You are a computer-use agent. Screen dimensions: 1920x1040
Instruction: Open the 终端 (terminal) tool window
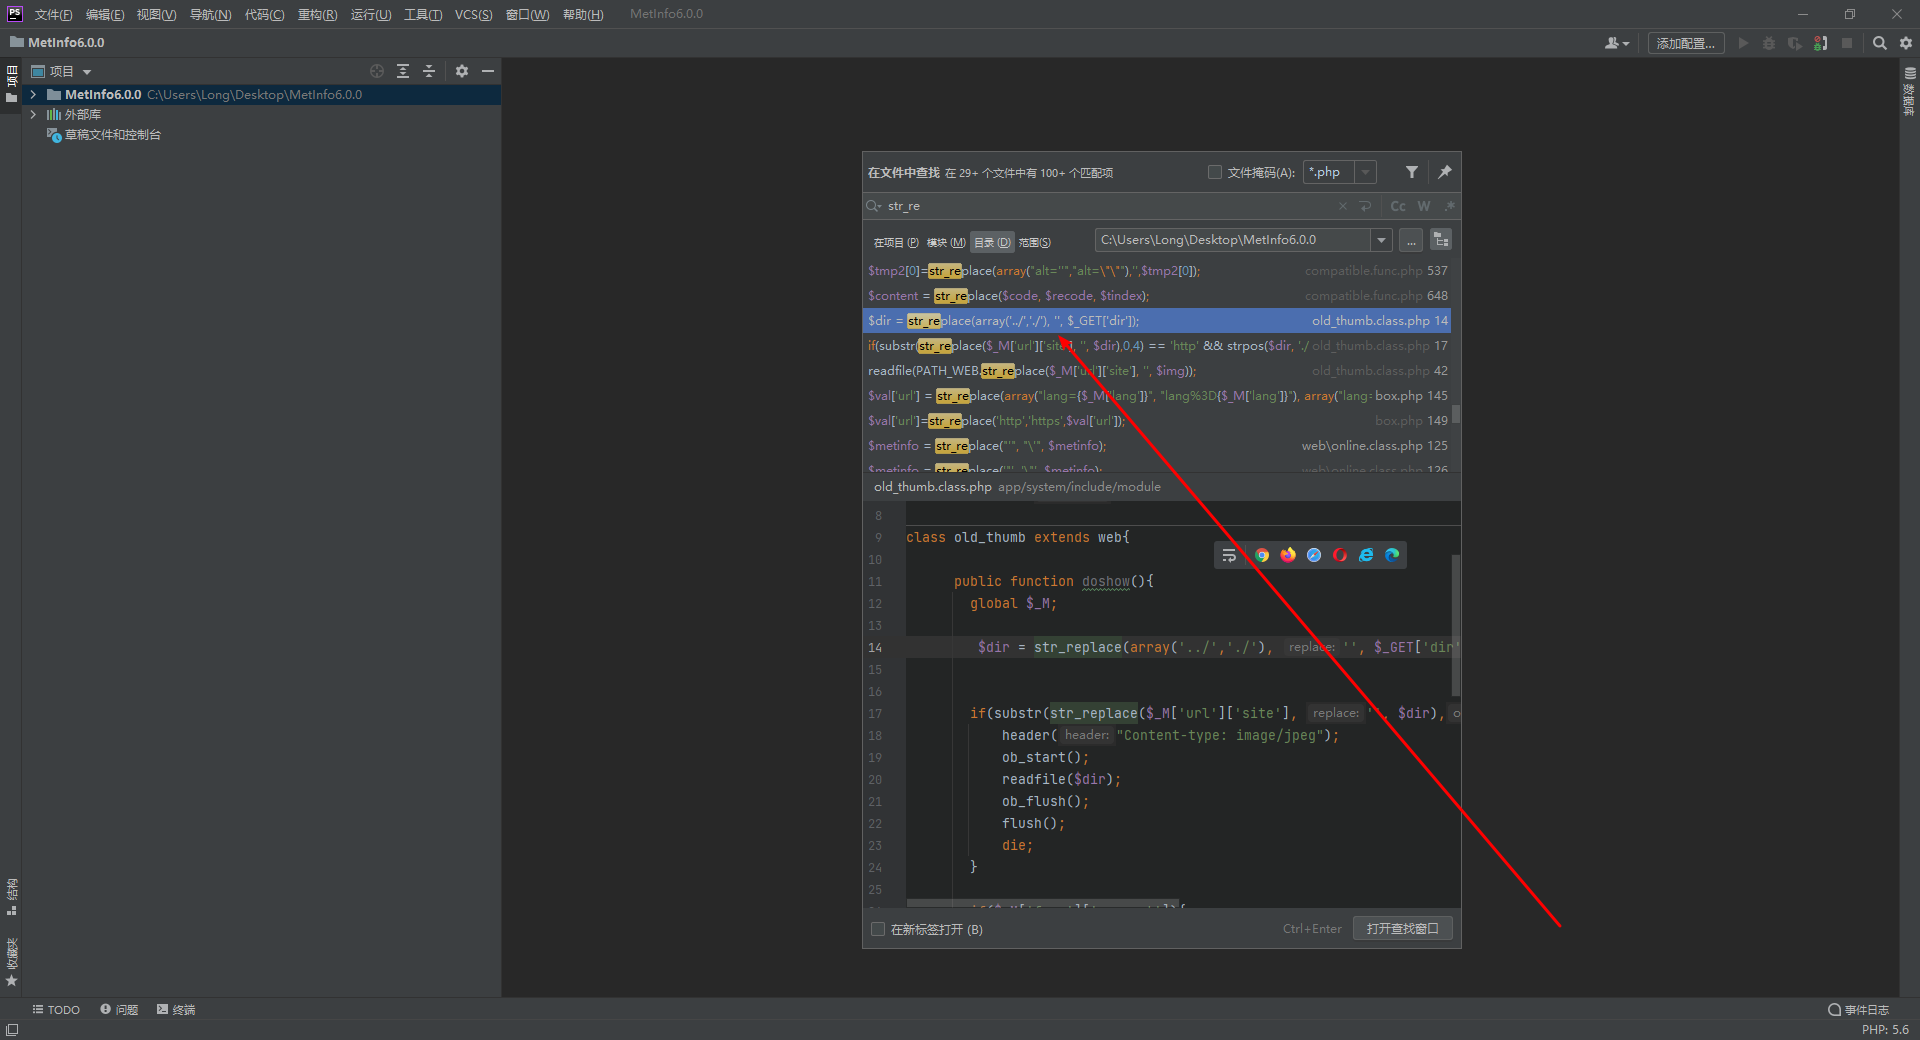point(176,1009)
